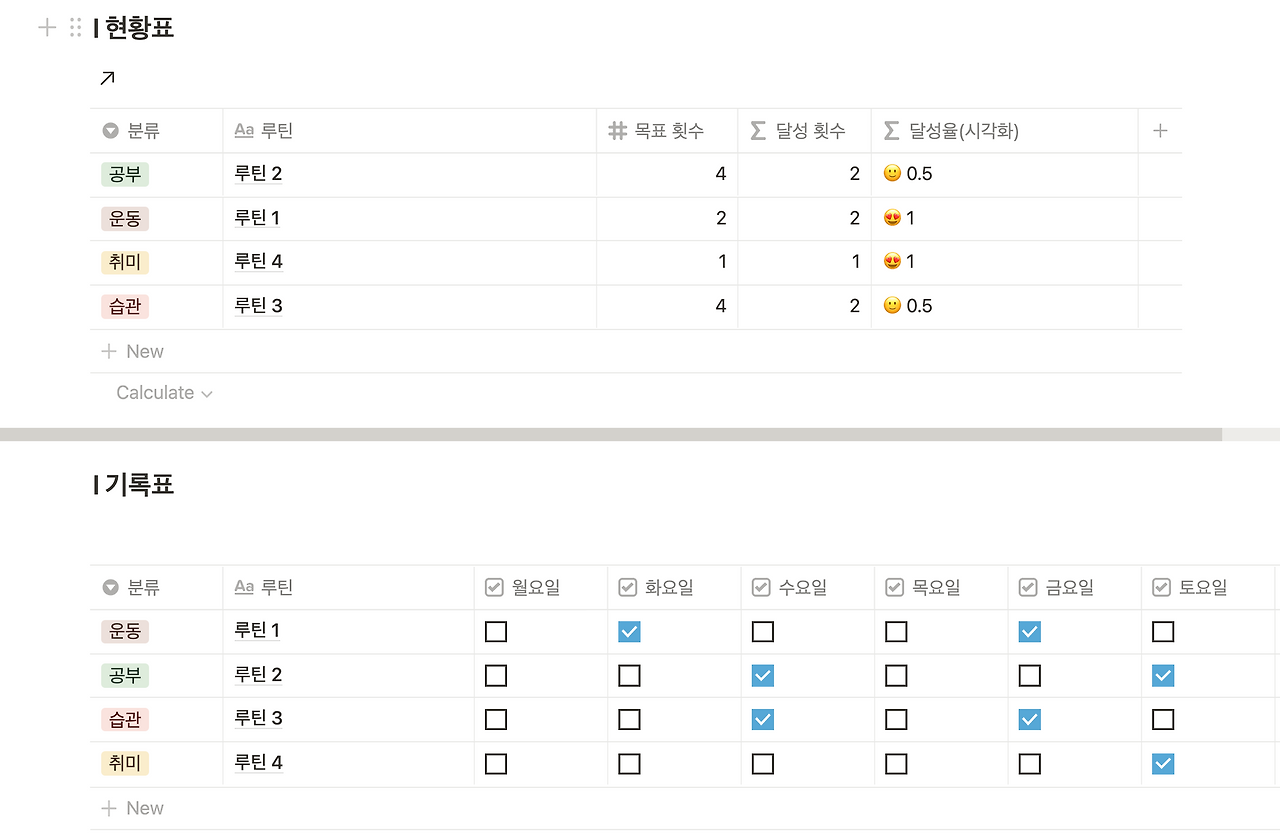The image size is (1280, 839).
Task: Click the six-dot drag handle icon
Action: (x=76, y=27)
